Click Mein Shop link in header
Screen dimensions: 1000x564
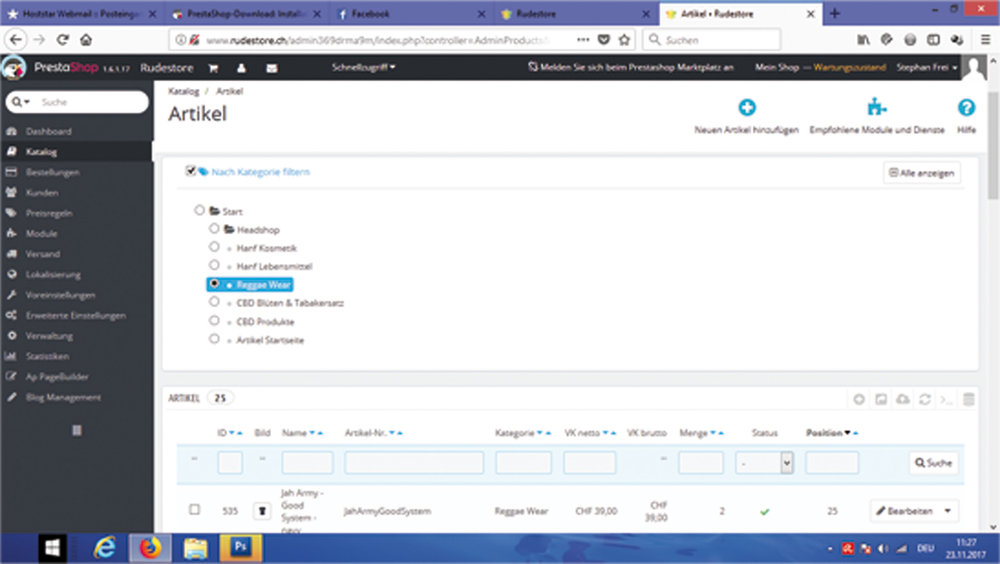click(x=777, y=67)
